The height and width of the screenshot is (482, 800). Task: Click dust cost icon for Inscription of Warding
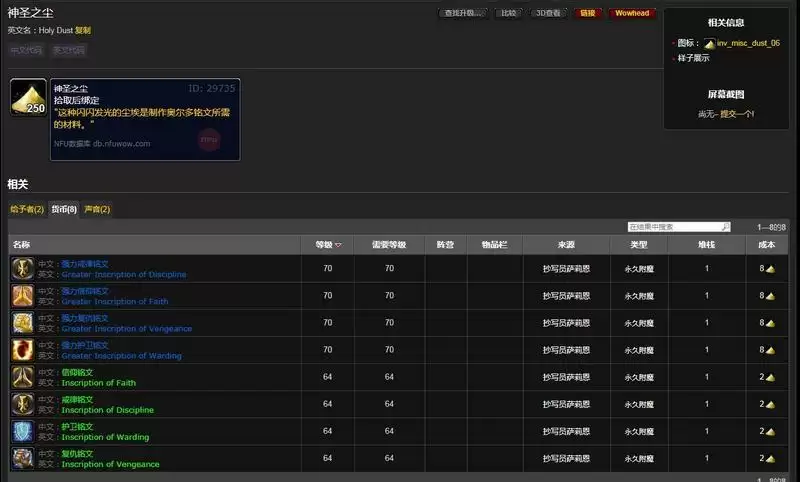pos(770,432)
